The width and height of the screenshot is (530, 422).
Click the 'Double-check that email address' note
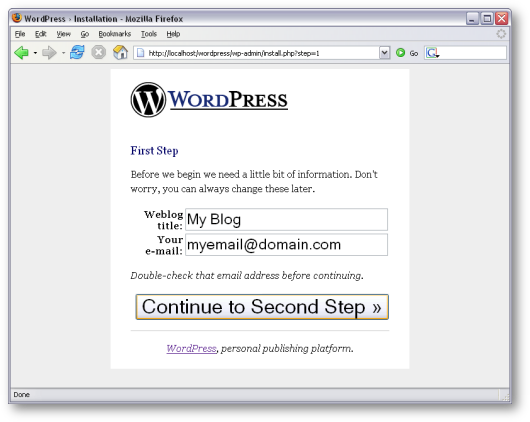click(x=247, y=276)
